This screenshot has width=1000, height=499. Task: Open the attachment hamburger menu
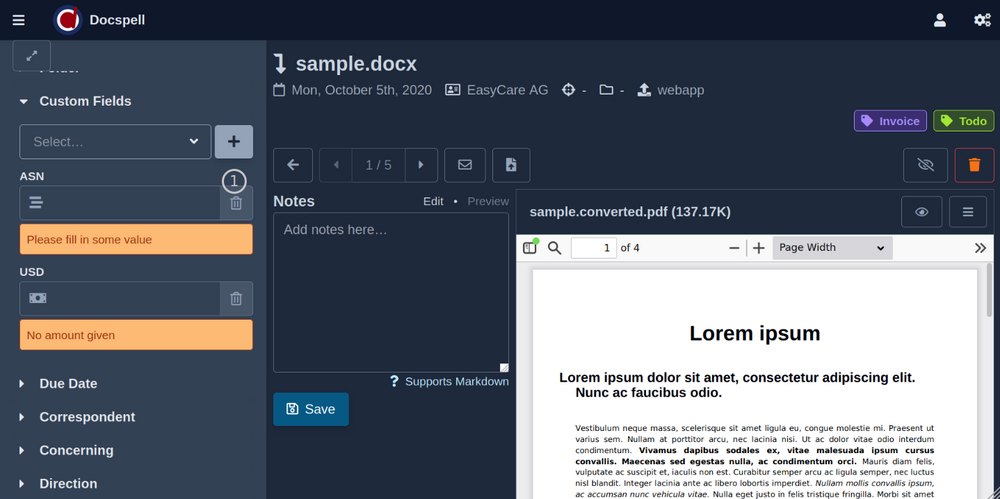(x=967, y=212)
